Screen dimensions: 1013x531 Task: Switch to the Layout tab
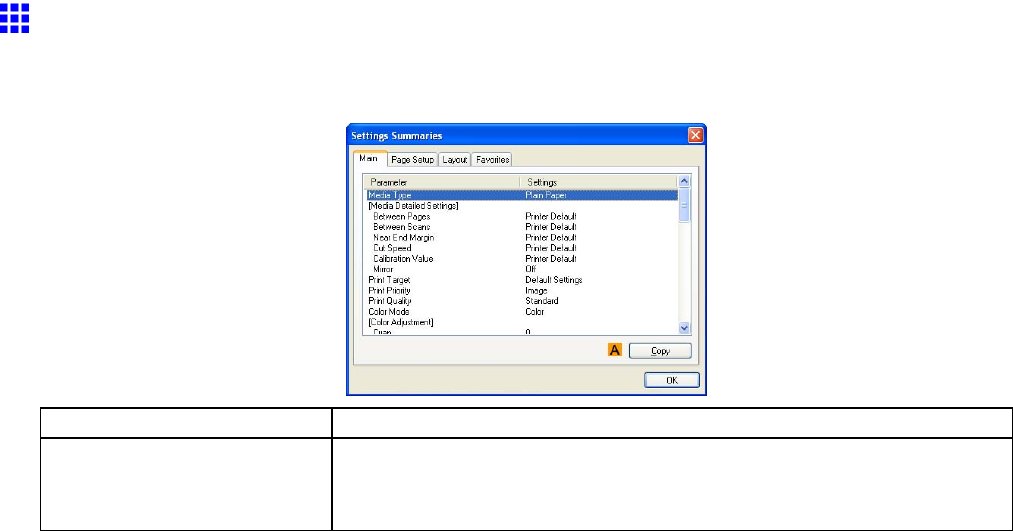tap(455, 160)
